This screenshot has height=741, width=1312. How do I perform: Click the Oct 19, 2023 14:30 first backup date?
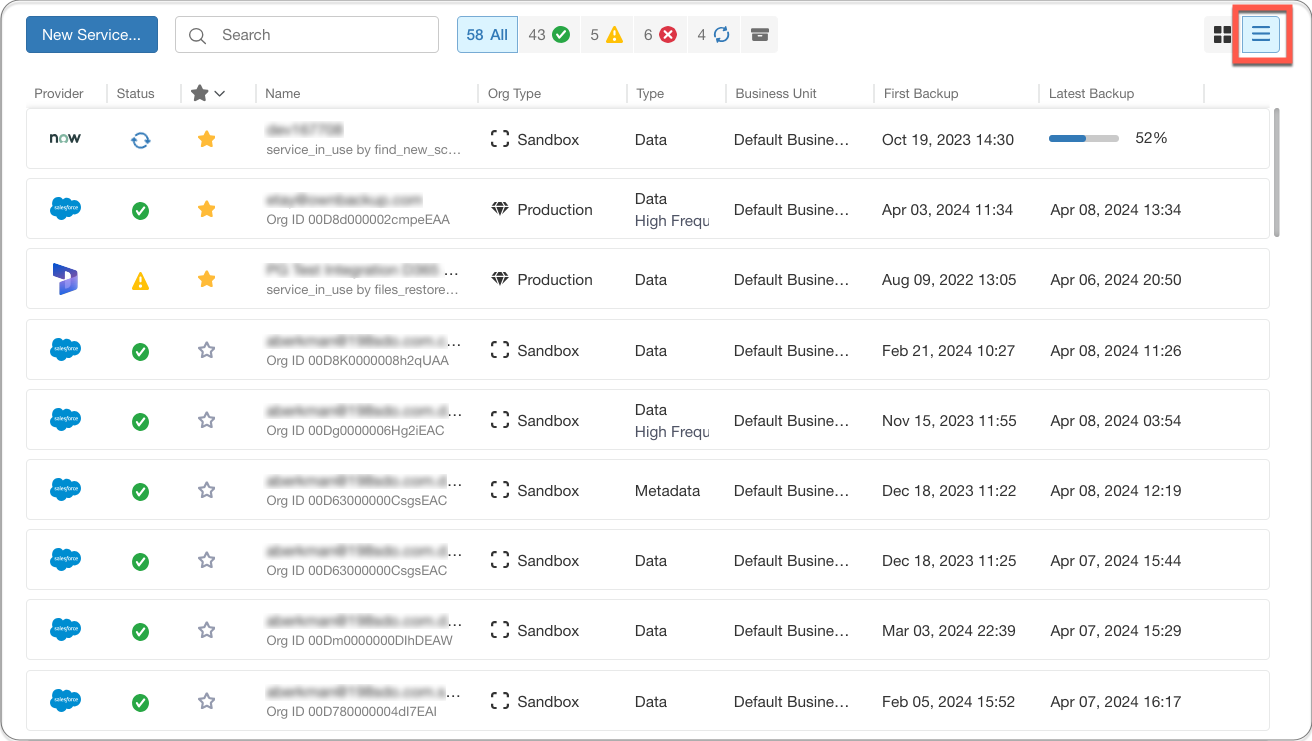pos(948,139)
